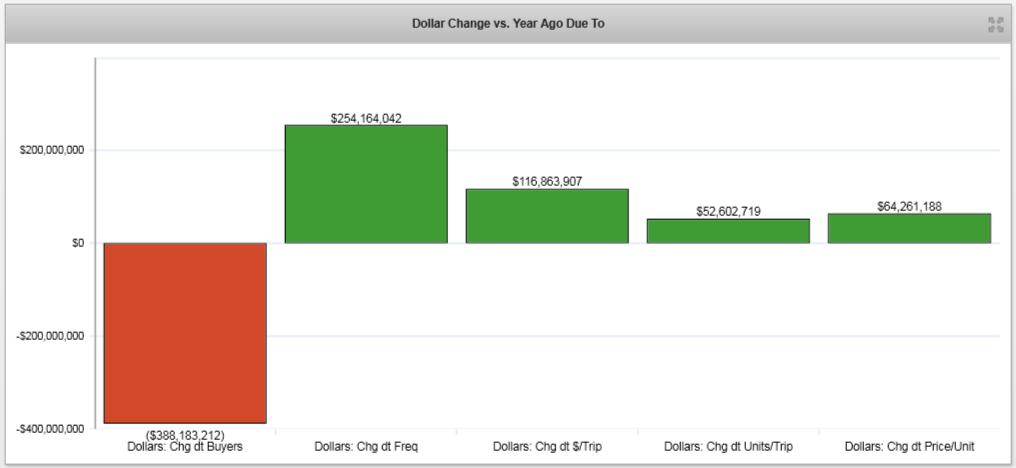Select "Dollars: Chg dt Price/Unit" axis label
Screen dimensions: 1016x468
click(x=909, y=447)
